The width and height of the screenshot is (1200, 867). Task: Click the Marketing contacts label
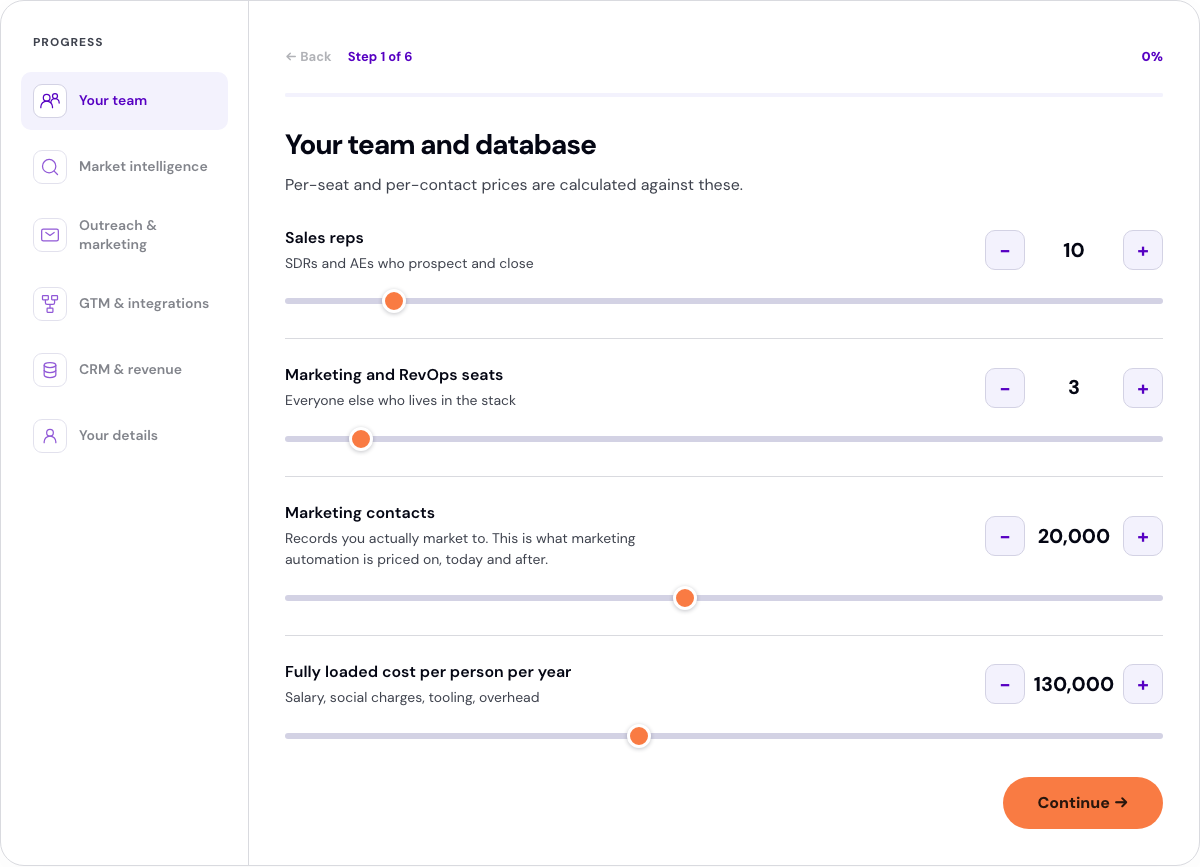[x=360, y=513]
